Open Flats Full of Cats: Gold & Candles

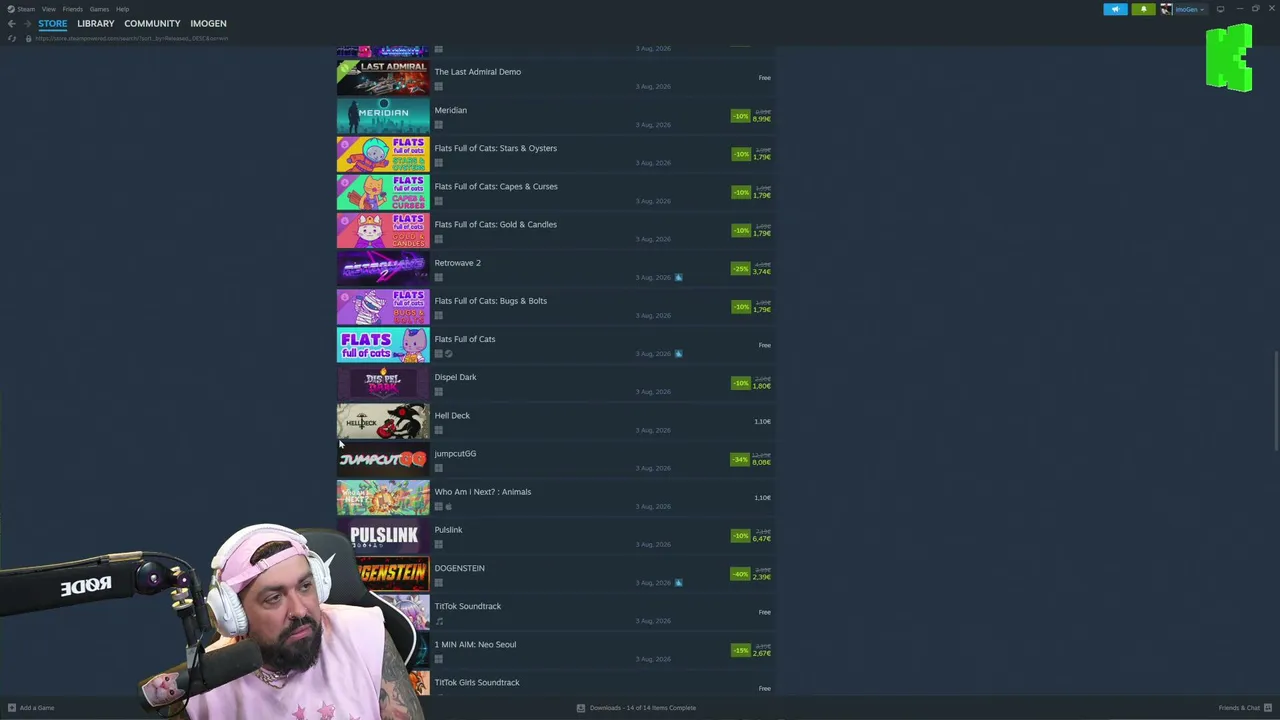[x=555, y=230]
